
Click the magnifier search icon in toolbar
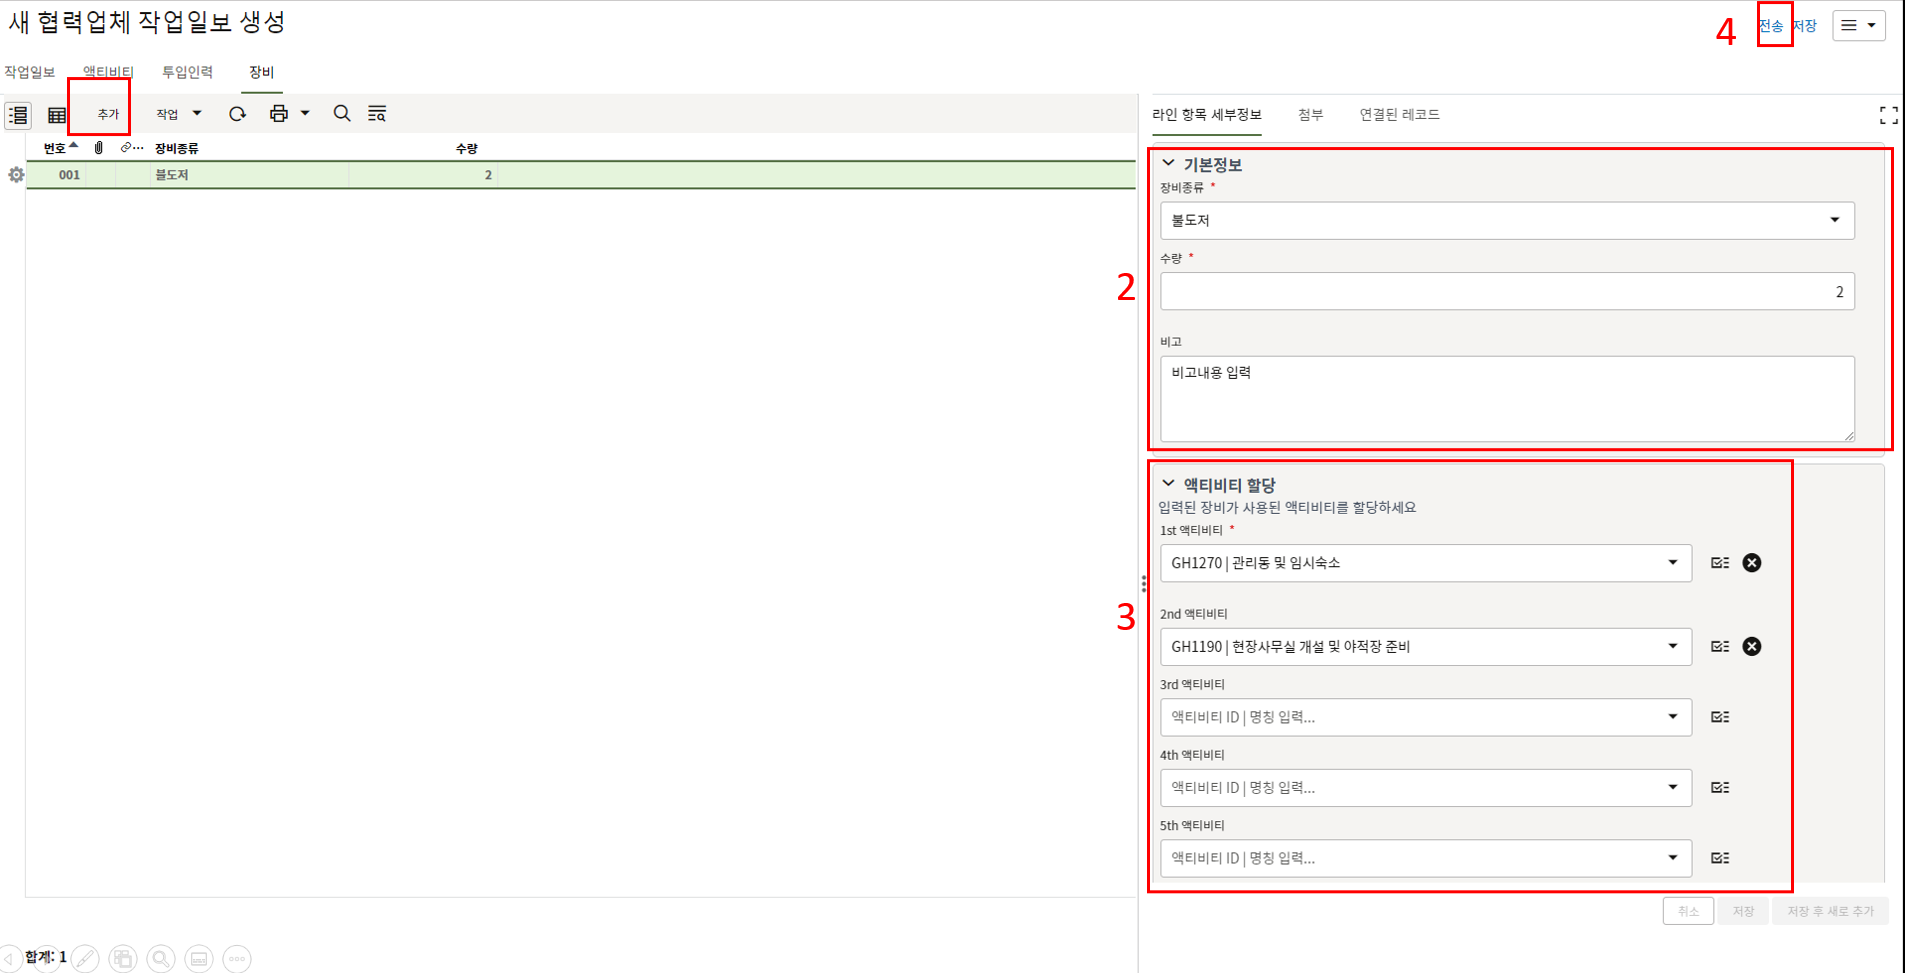point(342,114)
